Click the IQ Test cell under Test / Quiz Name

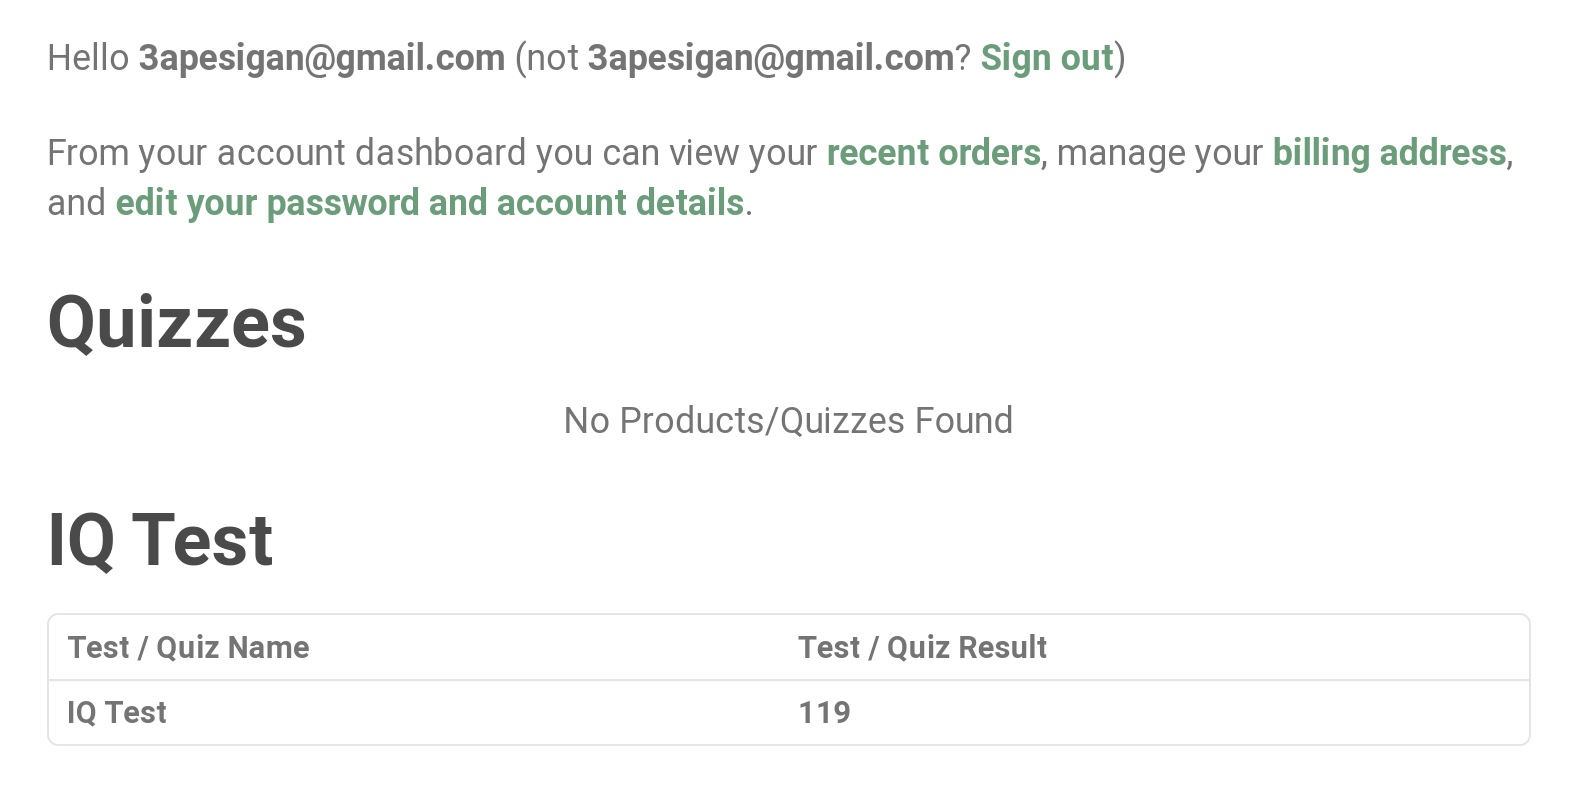[116, 712]
